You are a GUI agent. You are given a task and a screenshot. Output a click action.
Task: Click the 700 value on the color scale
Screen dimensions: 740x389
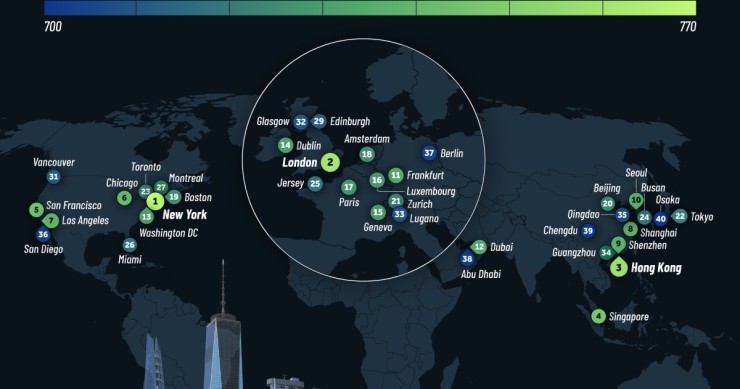(x=53, y=26)
